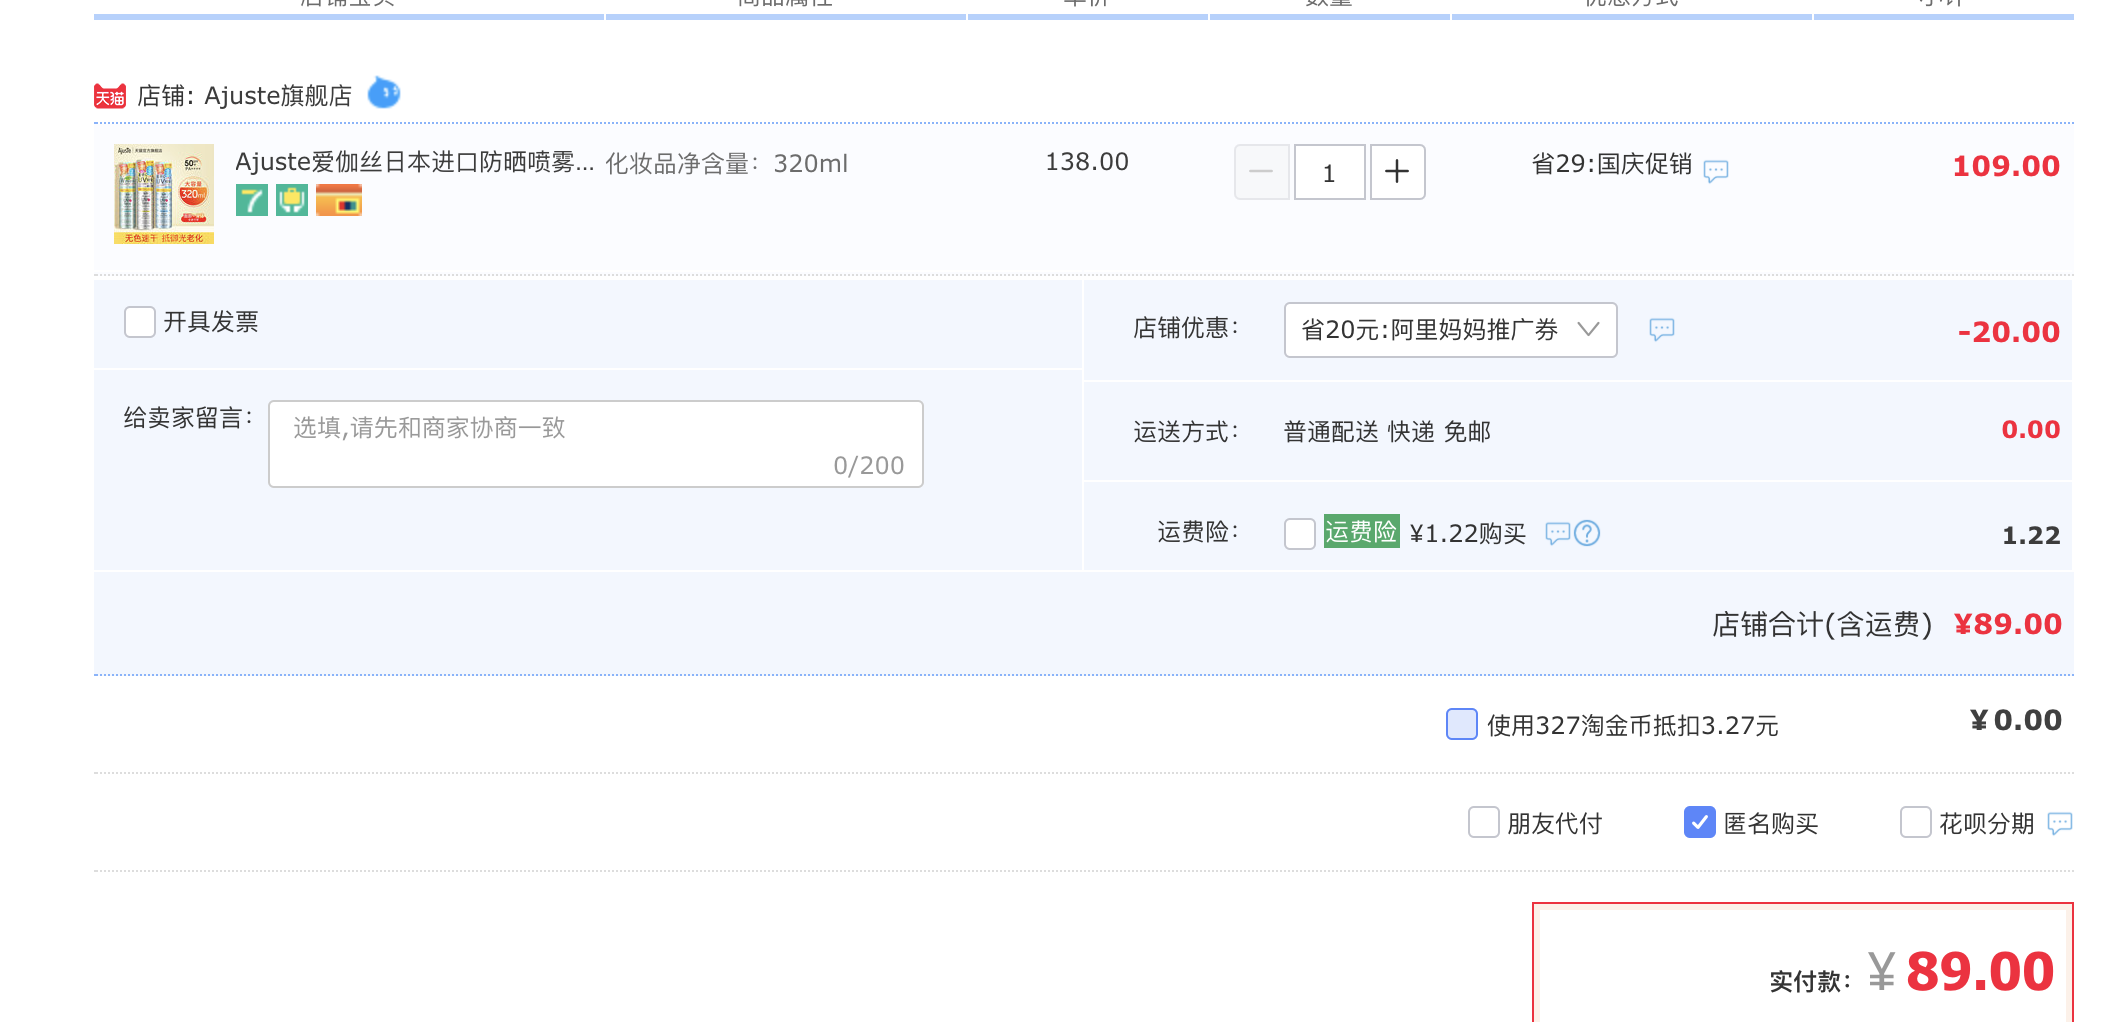Click the 普通配送 快递 免邮 shipping text
Screen dimensions: 2102x1022
tap(1387, 432)
